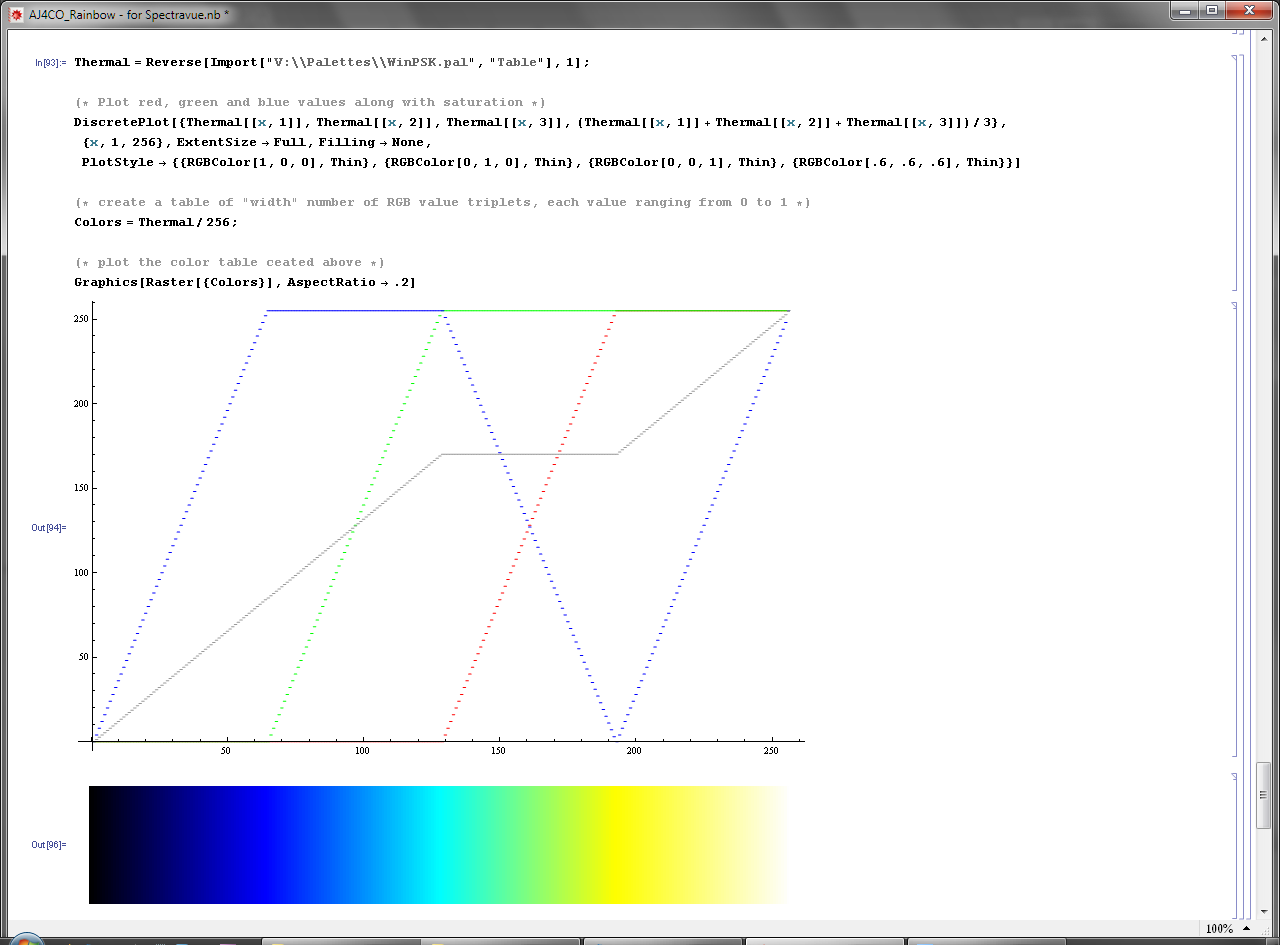Screen dimensions: 1280x945
Task: Click the Out[96]= cell label
Action: [48, 845]
